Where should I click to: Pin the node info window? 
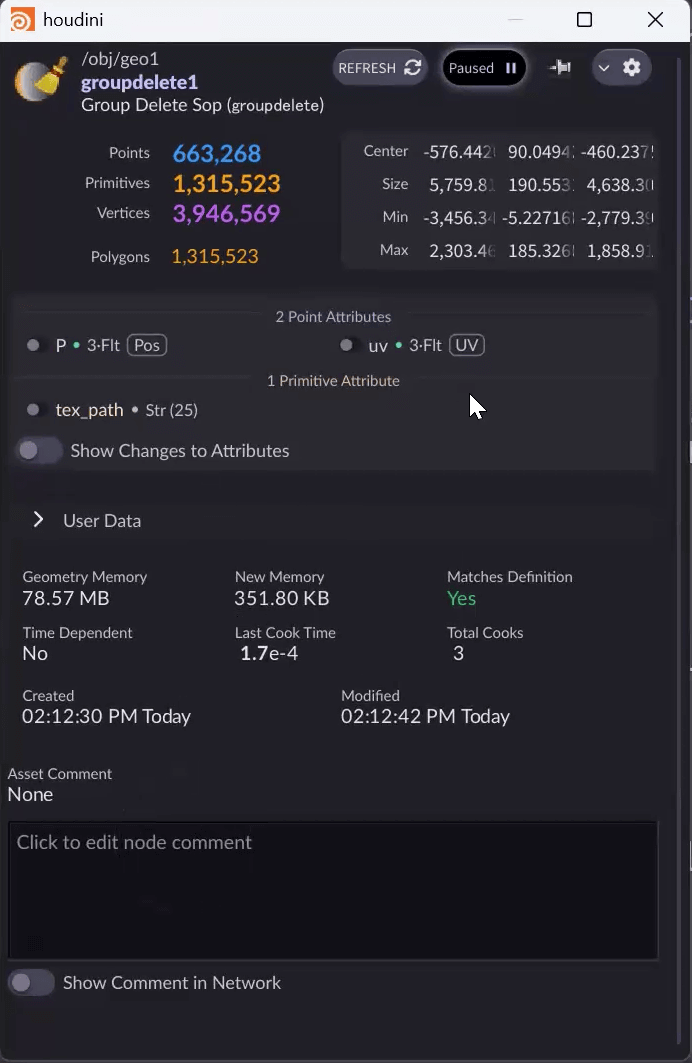[x=560, y=68]
